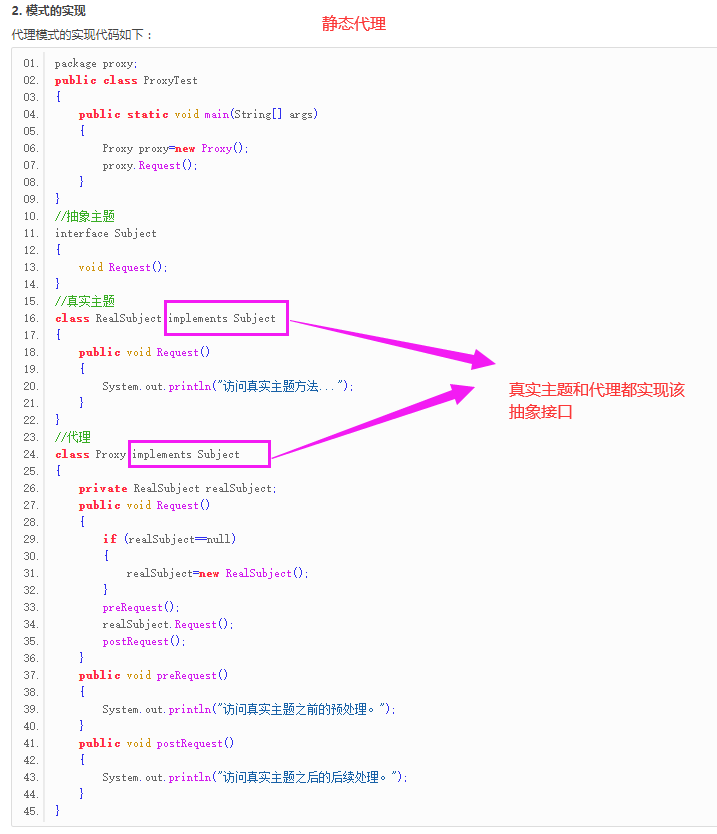Click 'main(String[] args)' on line 04

point(261,114)
